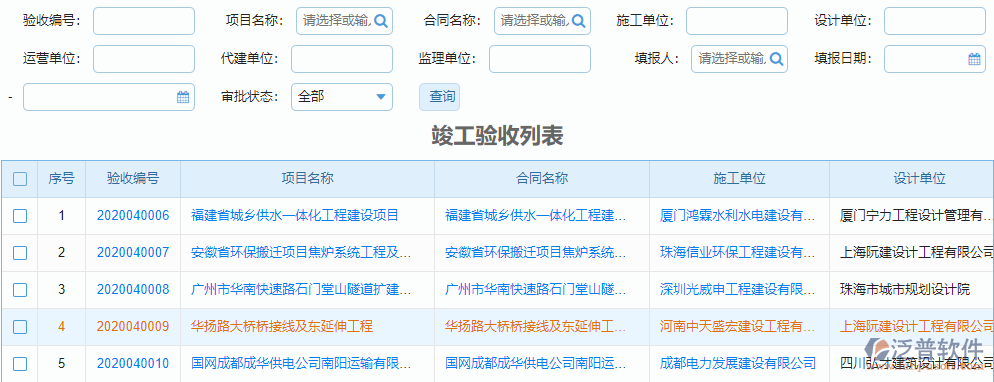Screen dimensions: 994x382
Task: Click the 合同名称 column header
Action: tap(541, 179)
